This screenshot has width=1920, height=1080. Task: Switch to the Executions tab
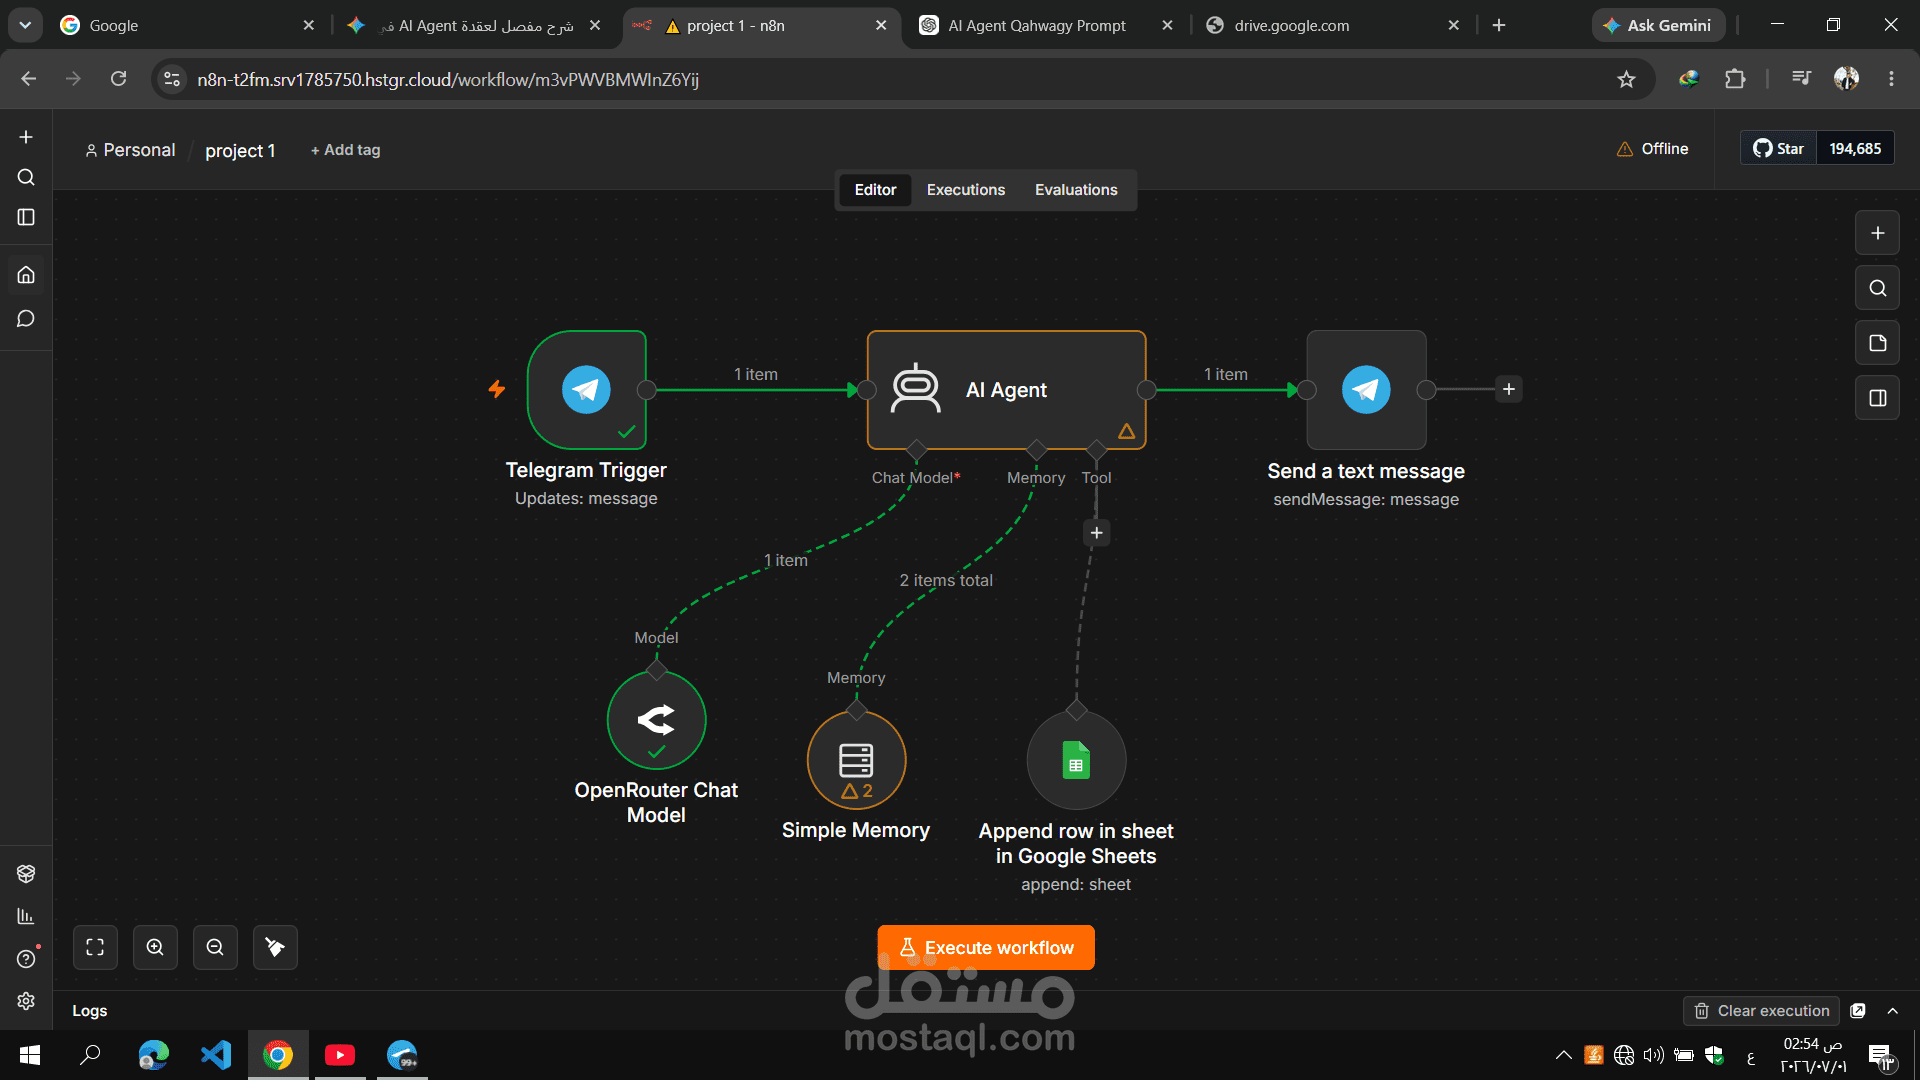coord(966,190)
